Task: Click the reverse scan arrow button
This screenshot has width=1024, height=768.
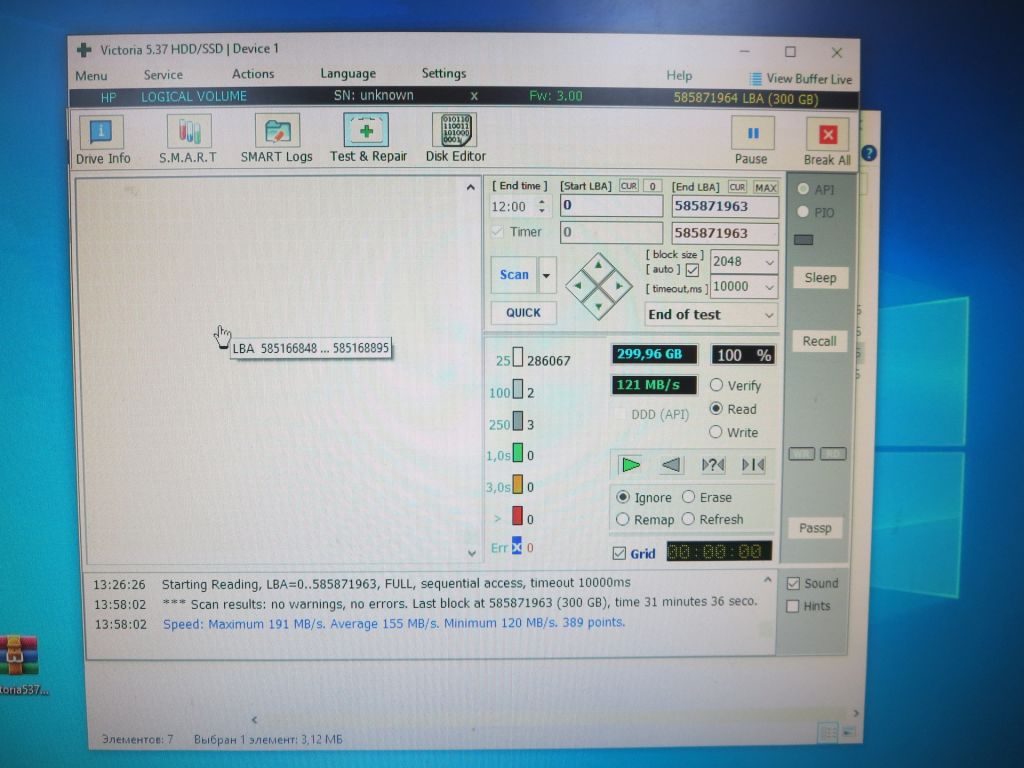Action: click(671, 465)
